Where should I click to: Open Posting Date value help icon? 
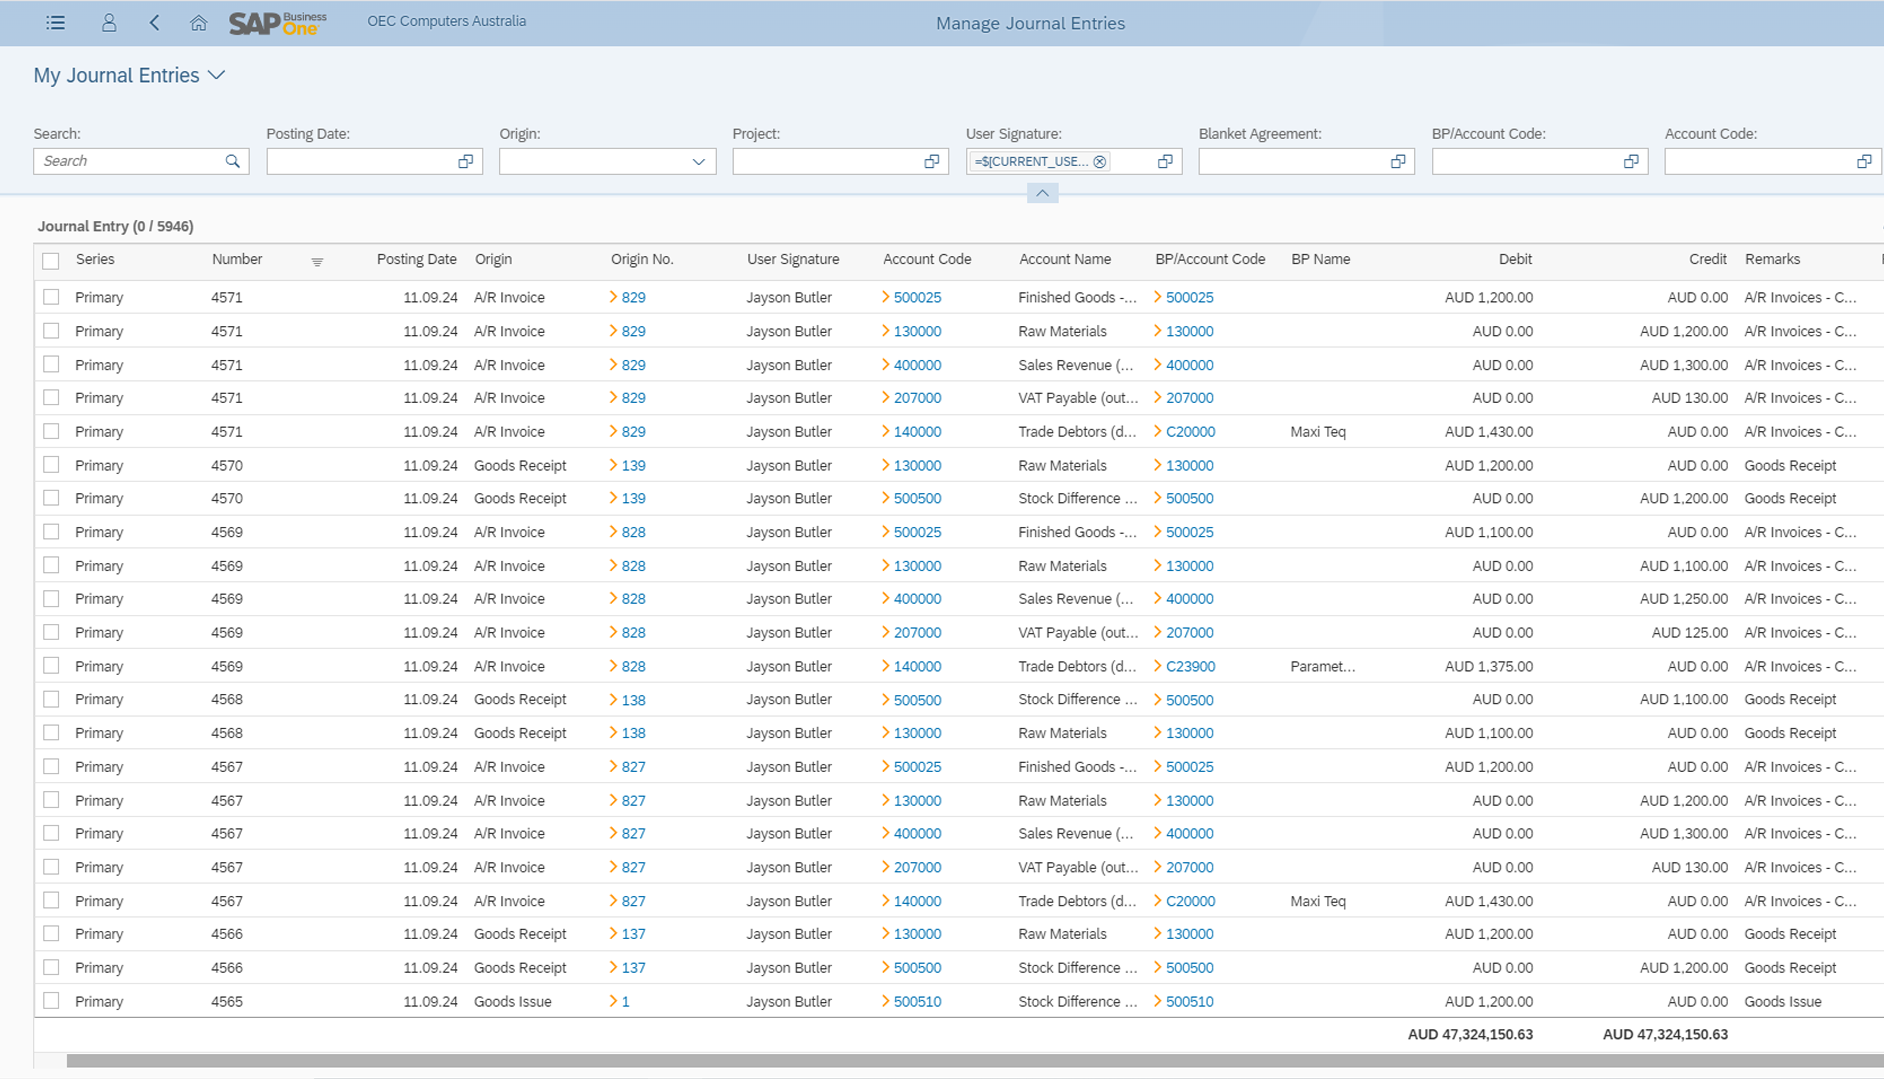coord(466,161)
